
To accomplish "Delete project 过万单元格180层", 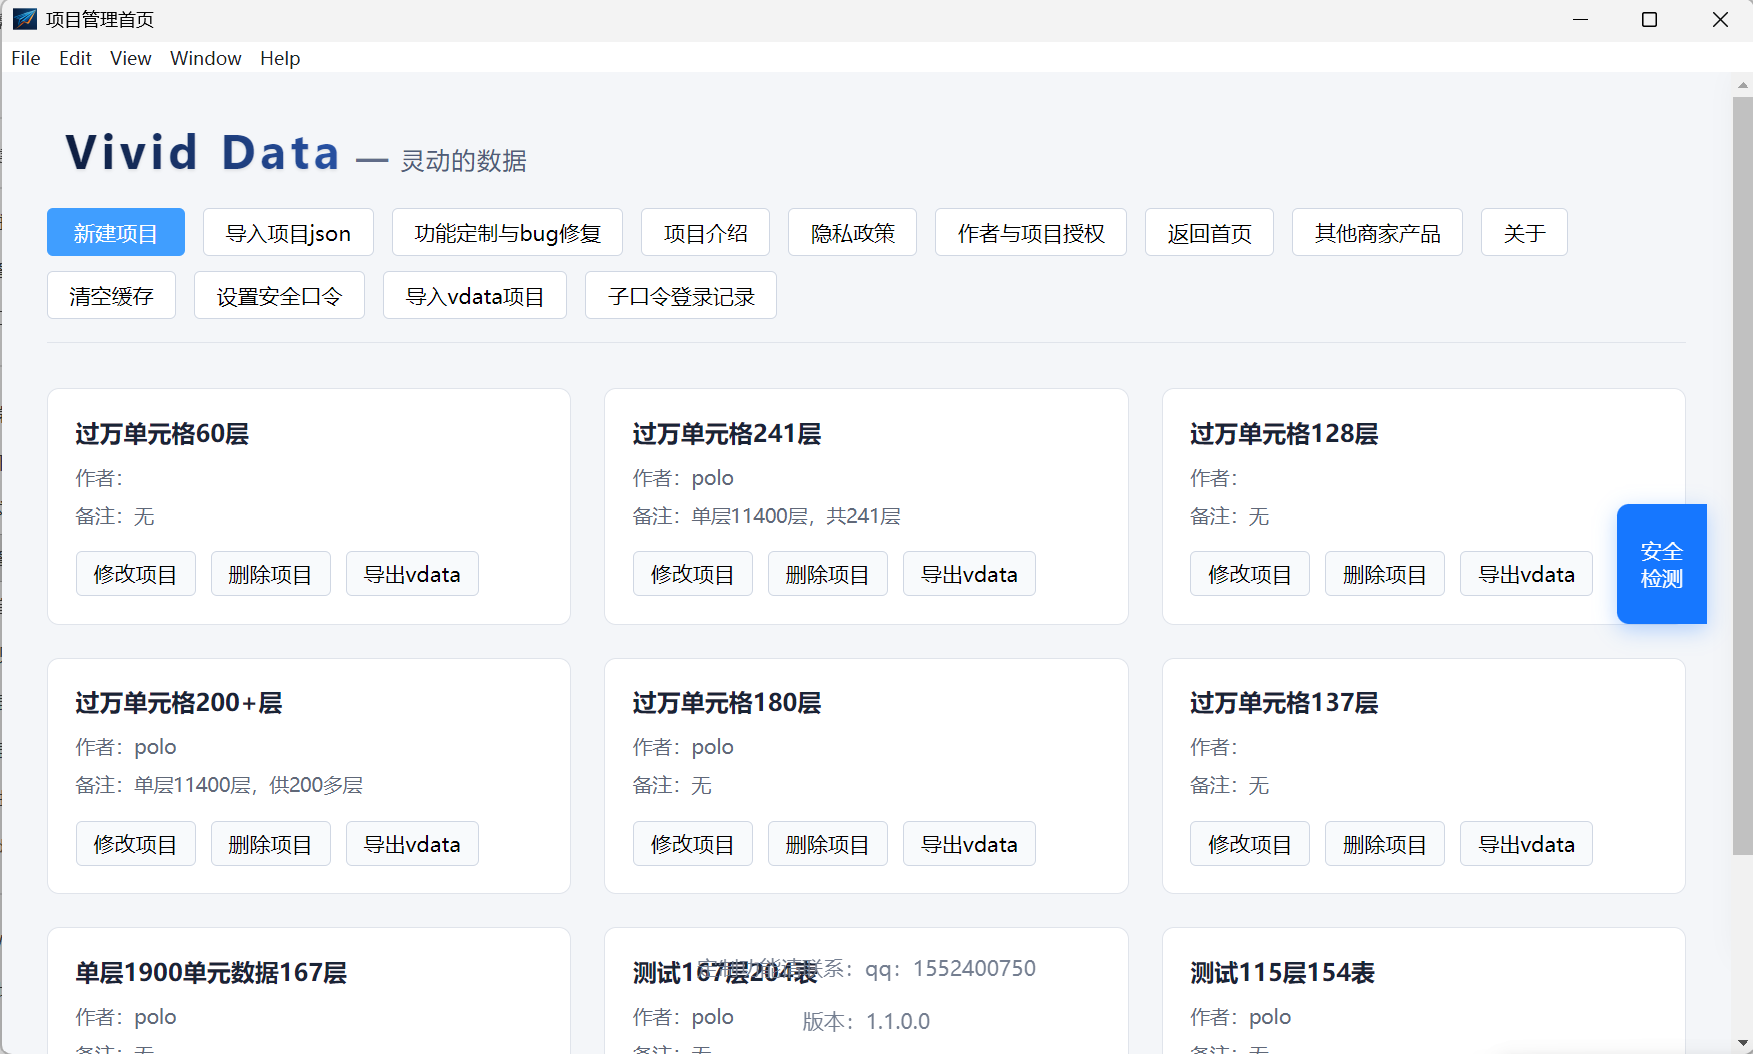I will click(x=828, y=844).
